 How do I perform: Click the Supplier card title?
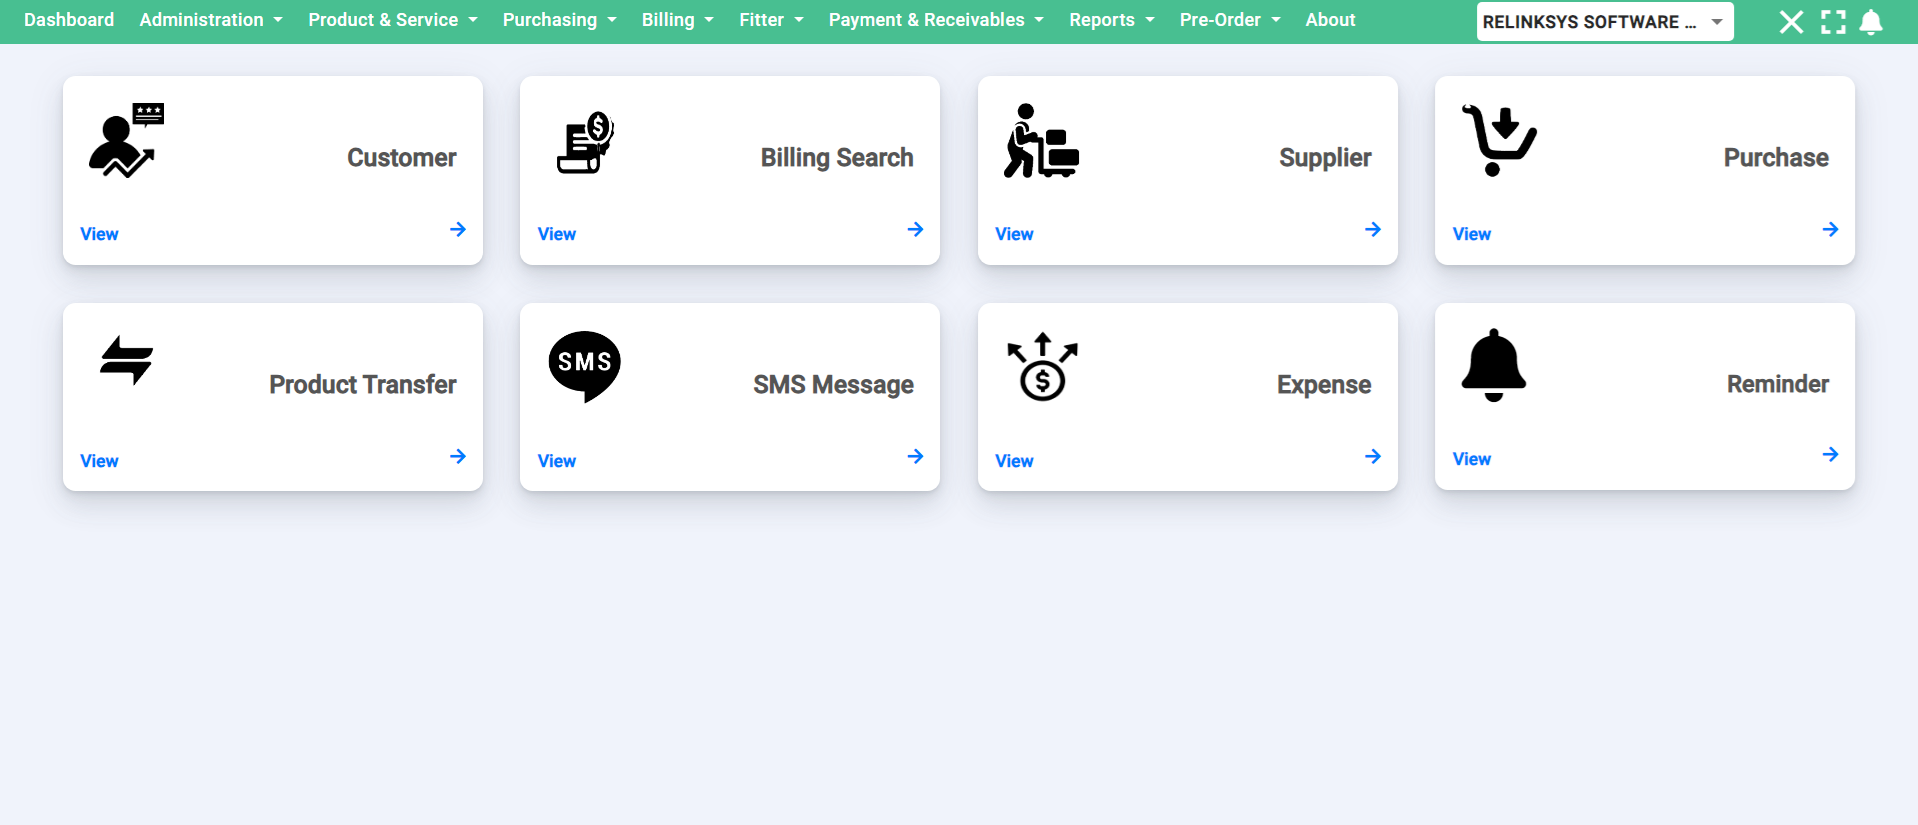coord(1325,158)
